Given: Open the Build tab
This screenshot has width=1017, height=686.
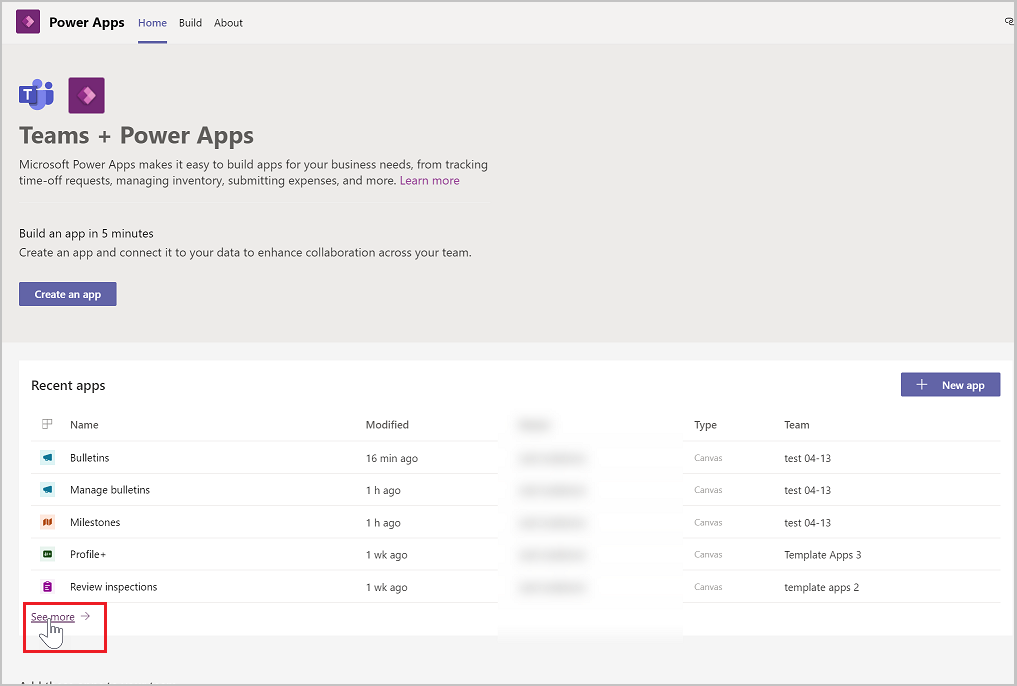Looking at the screenshot, I should [x=190, y=23].
